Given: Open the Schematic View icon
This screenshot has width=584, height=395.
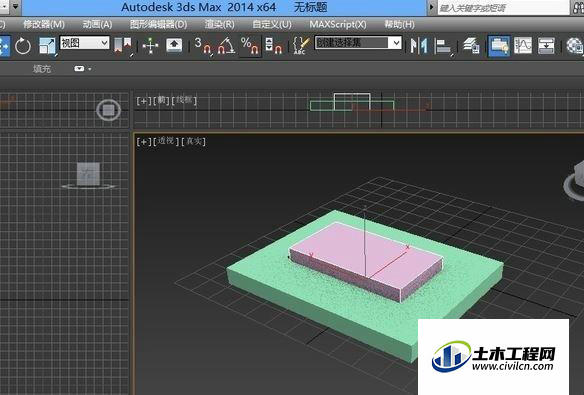Looking at the screenshot, I should pos(546,46).
